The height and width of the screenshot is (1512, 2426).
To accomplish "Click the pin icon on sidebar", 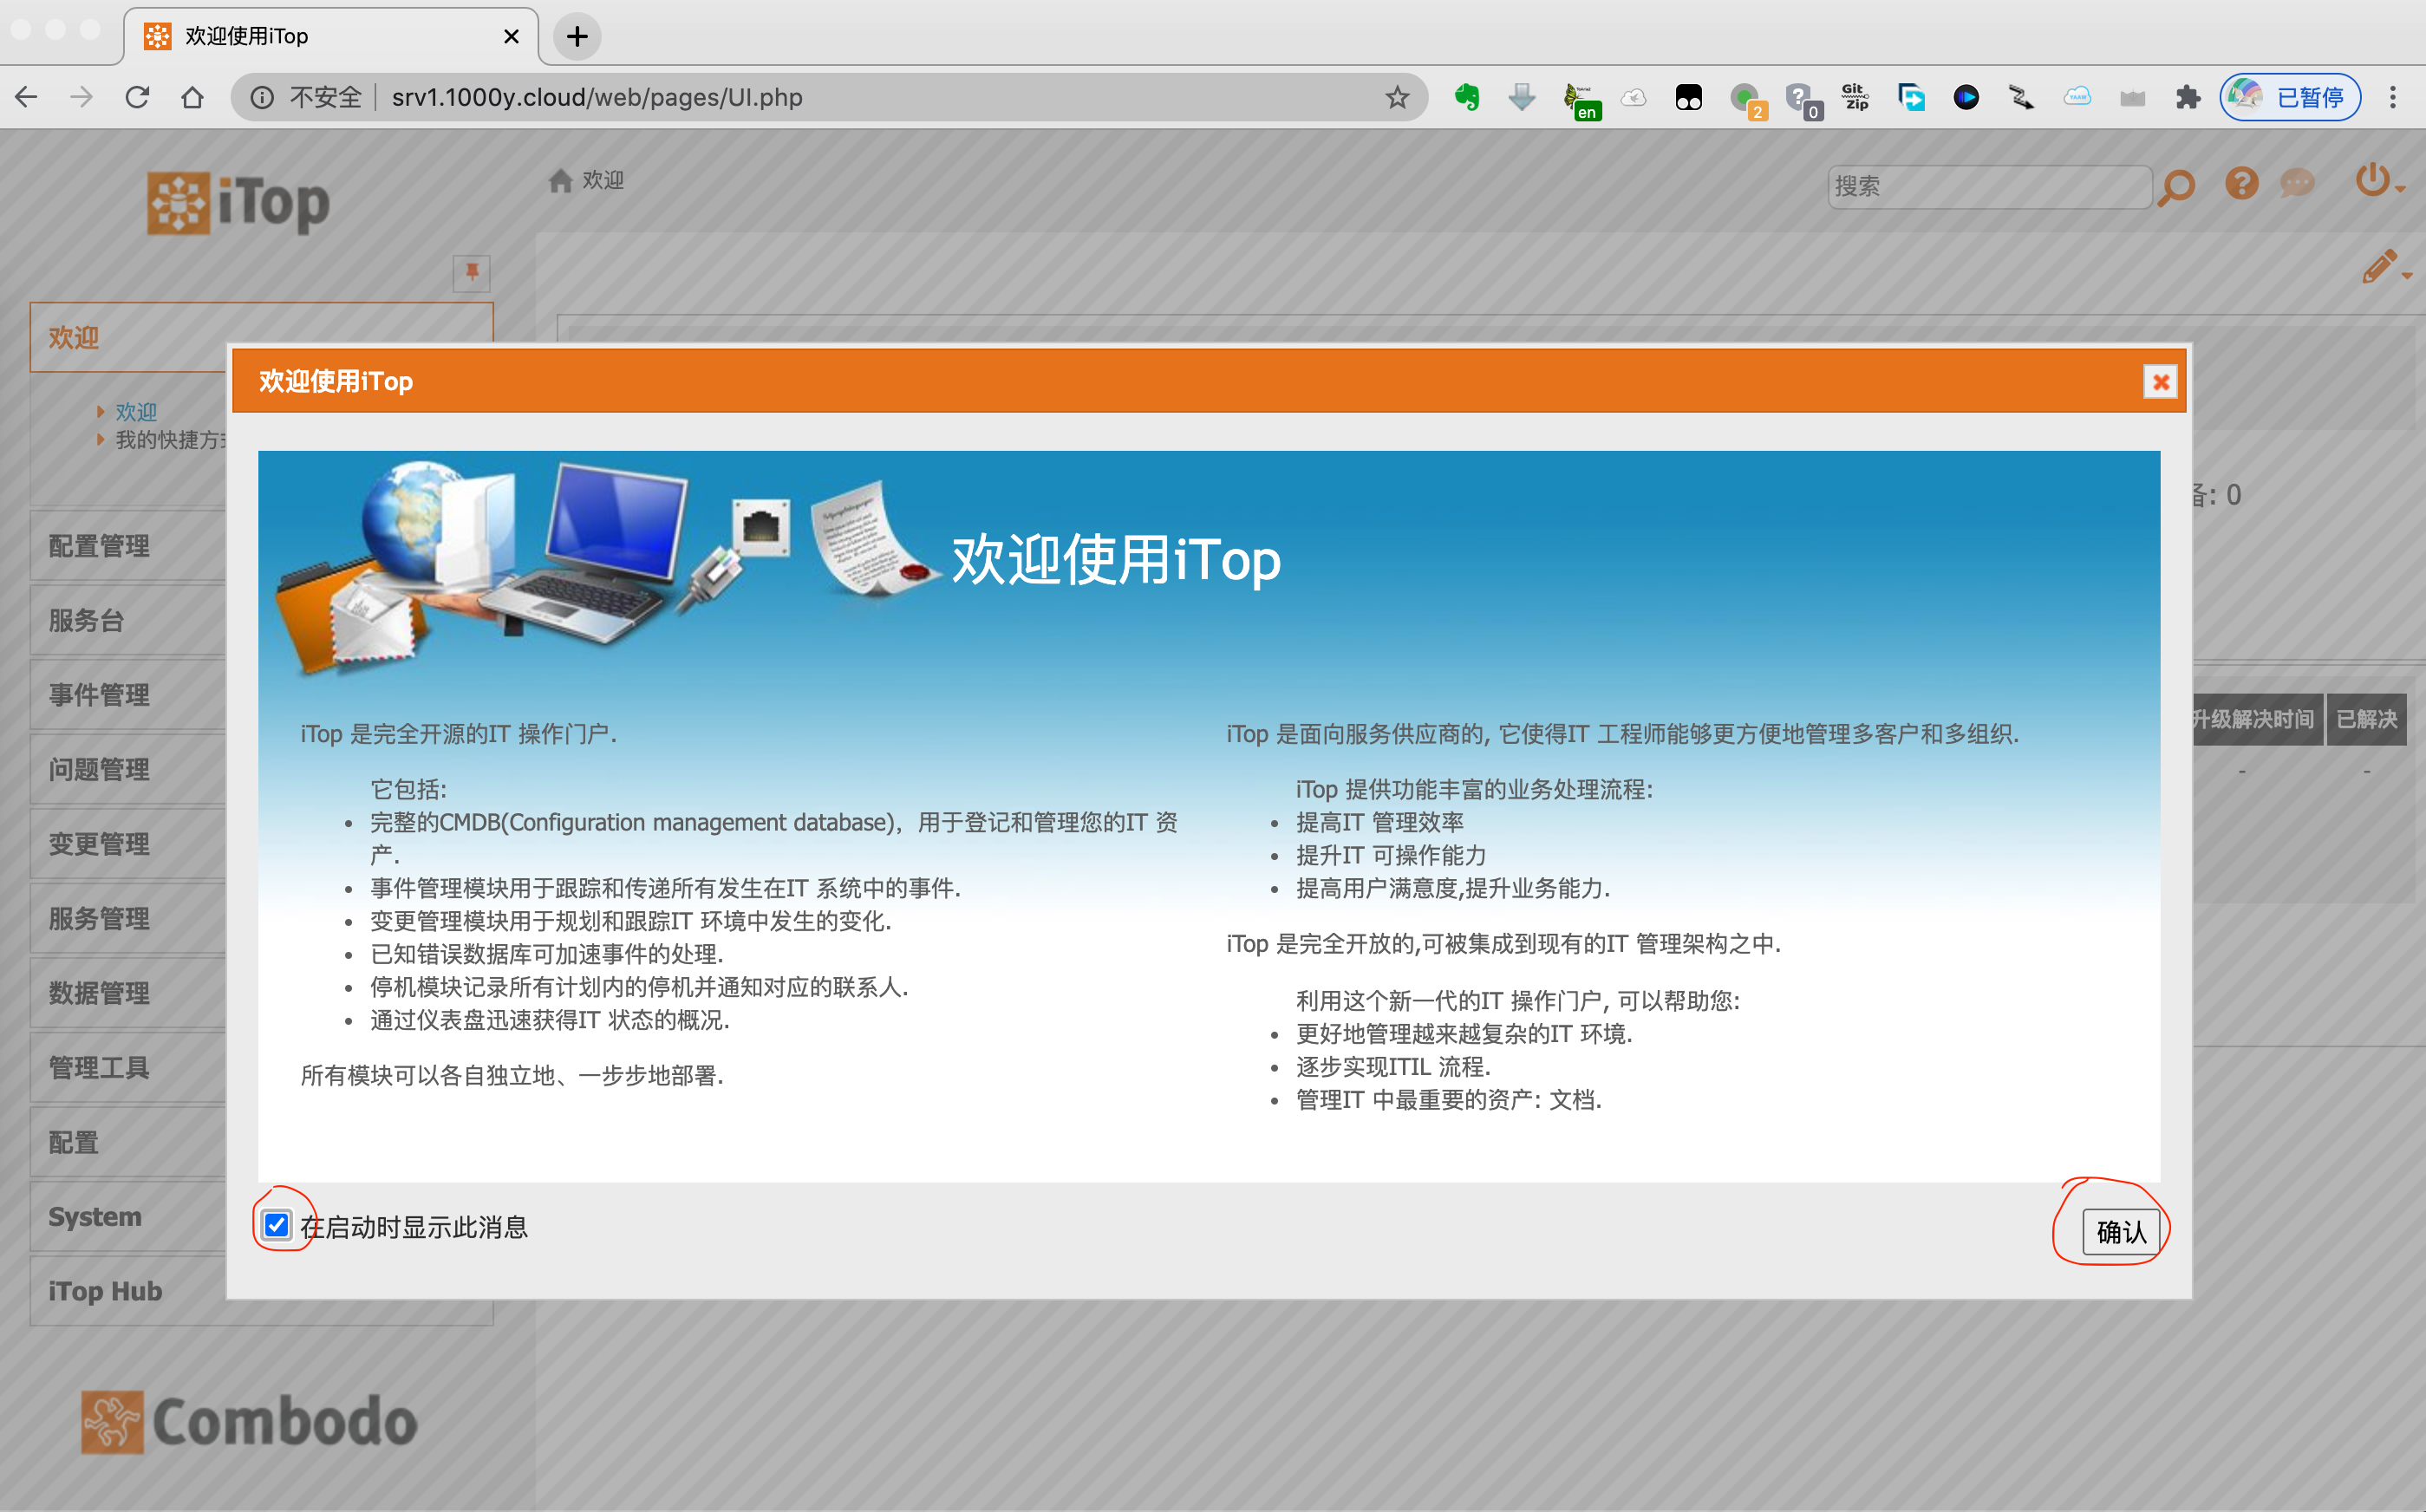I will (x=472, y=272).
